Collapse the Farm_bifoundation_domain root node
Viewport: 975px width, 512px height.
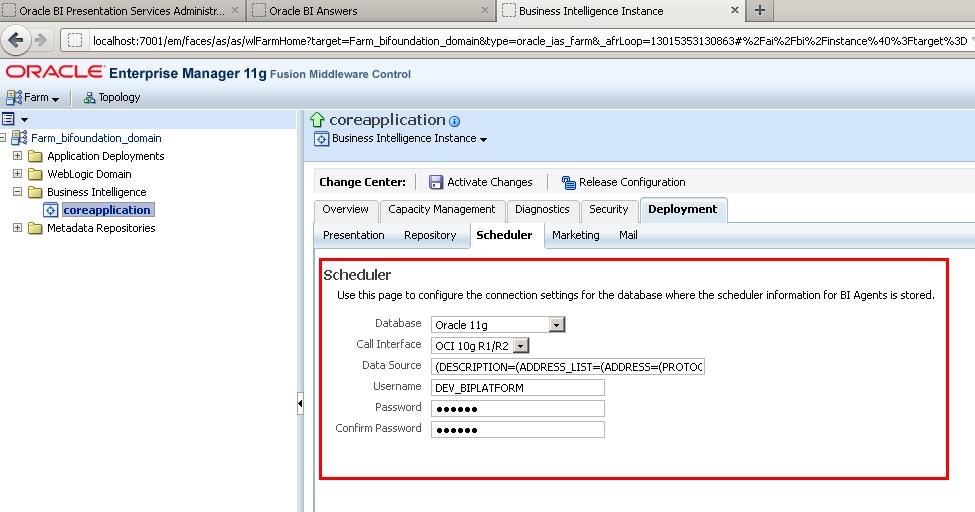pos(3,137)
